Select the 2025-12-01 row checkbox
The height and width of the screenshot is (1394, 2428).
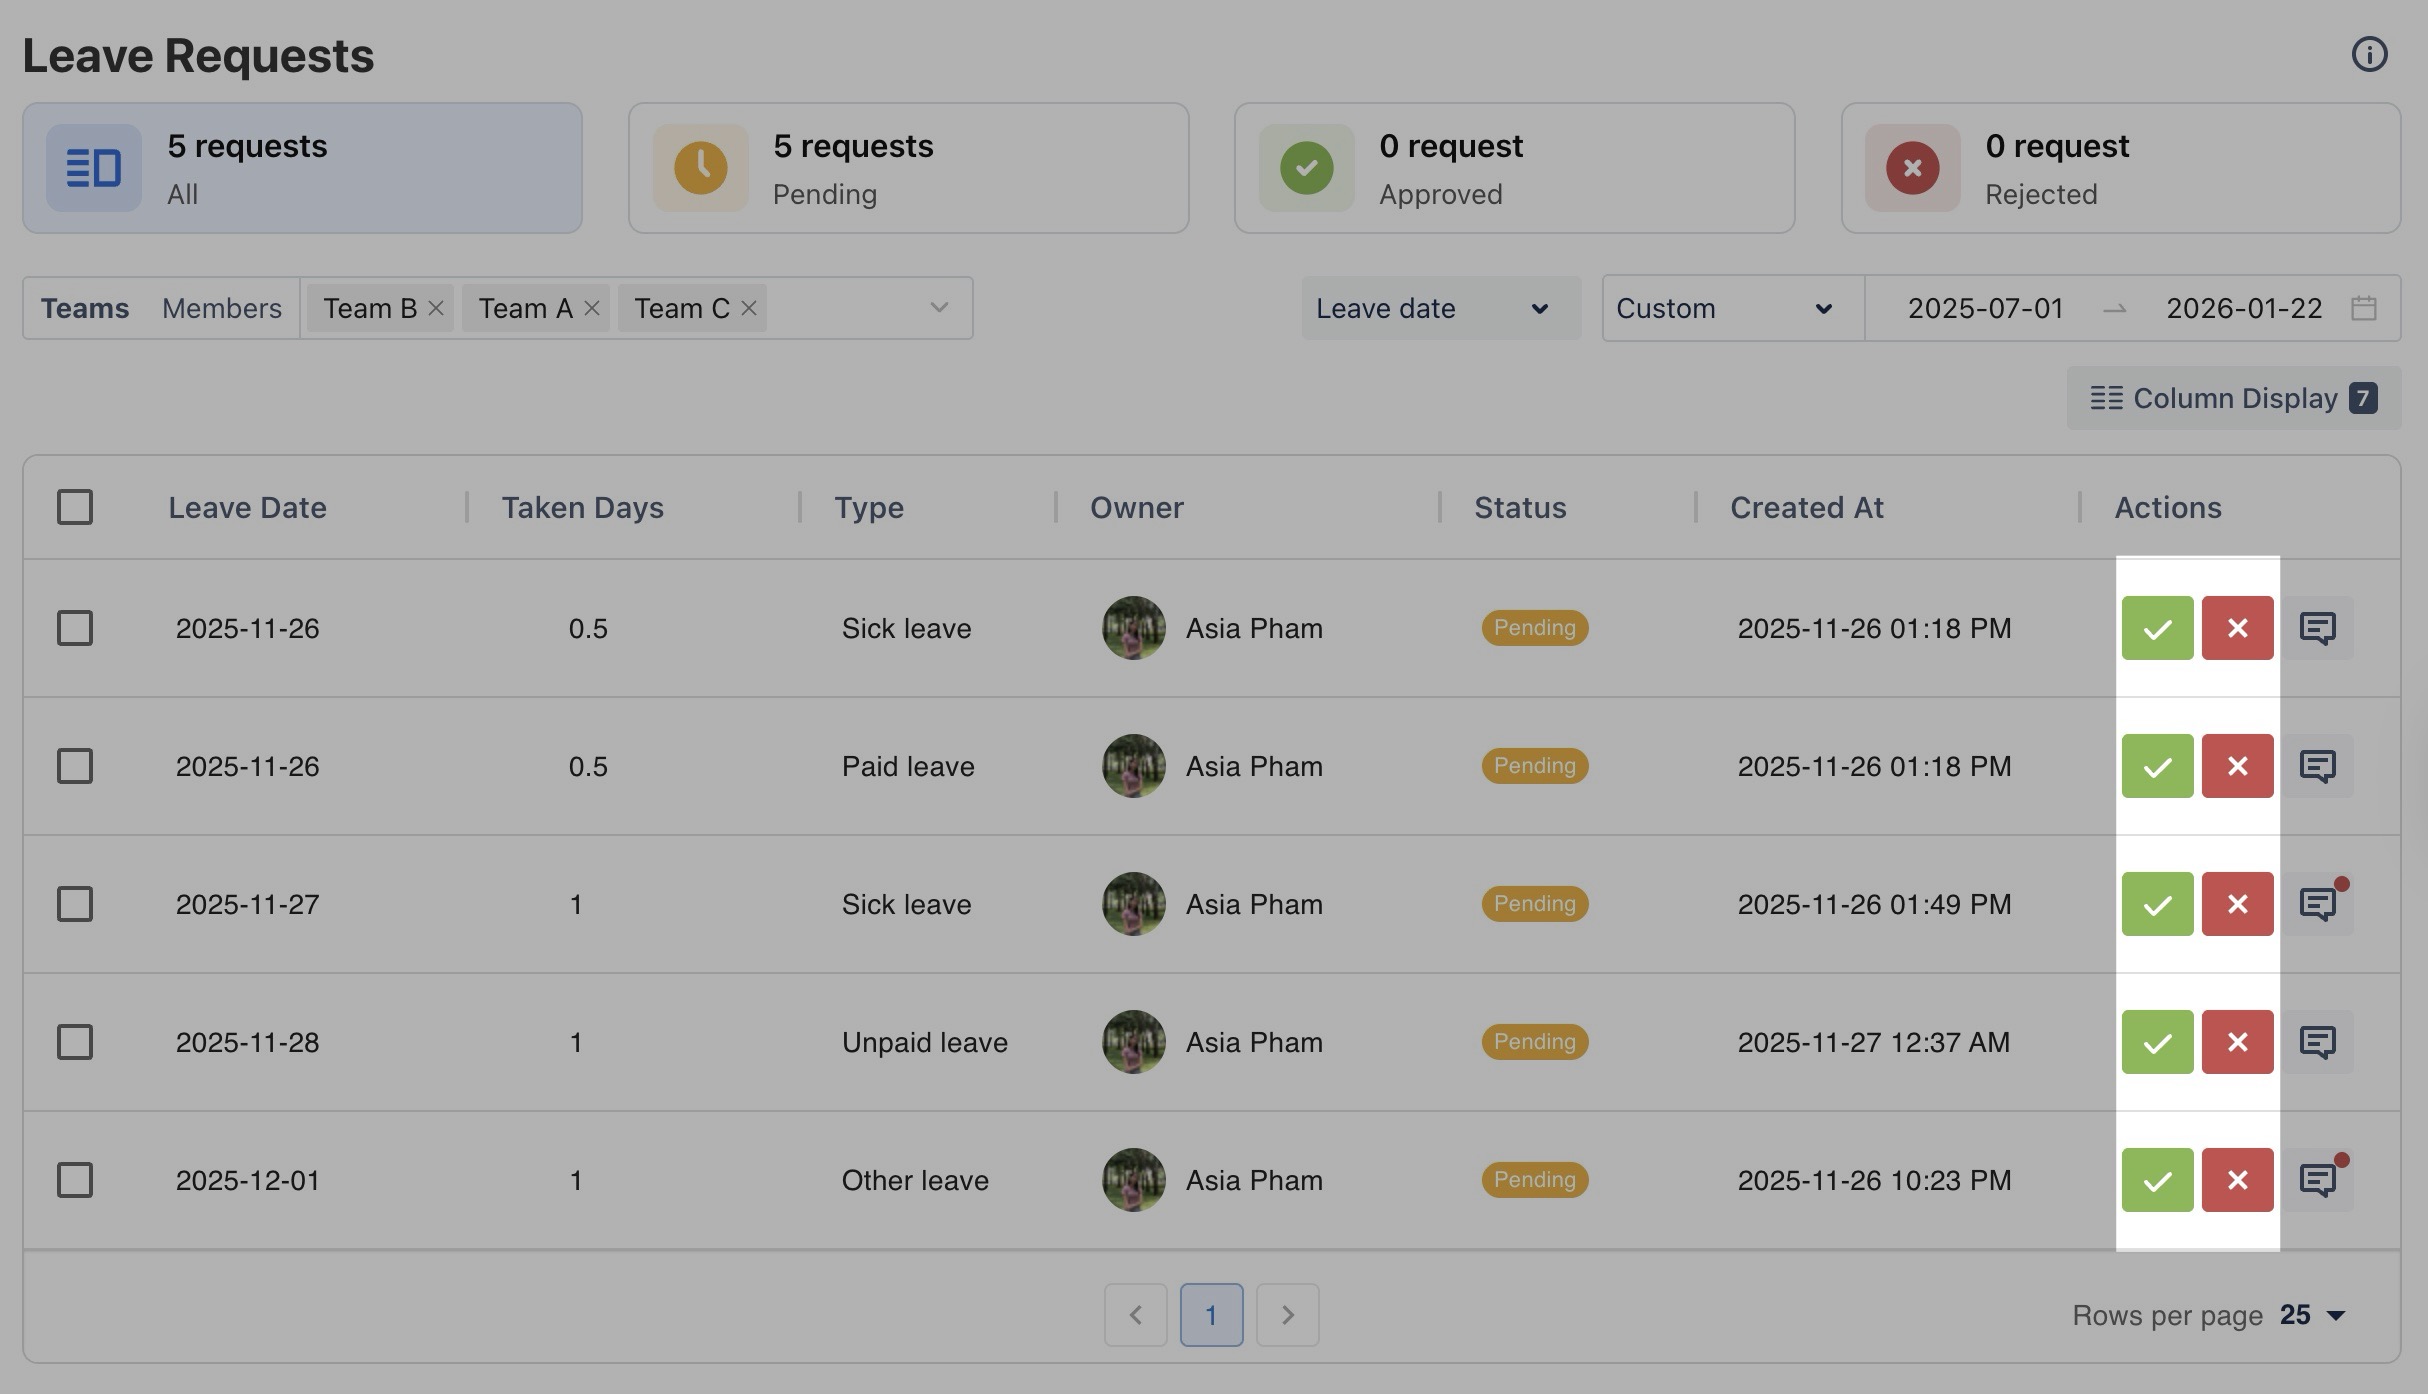pyautogui.click(x=75, y=1180)
